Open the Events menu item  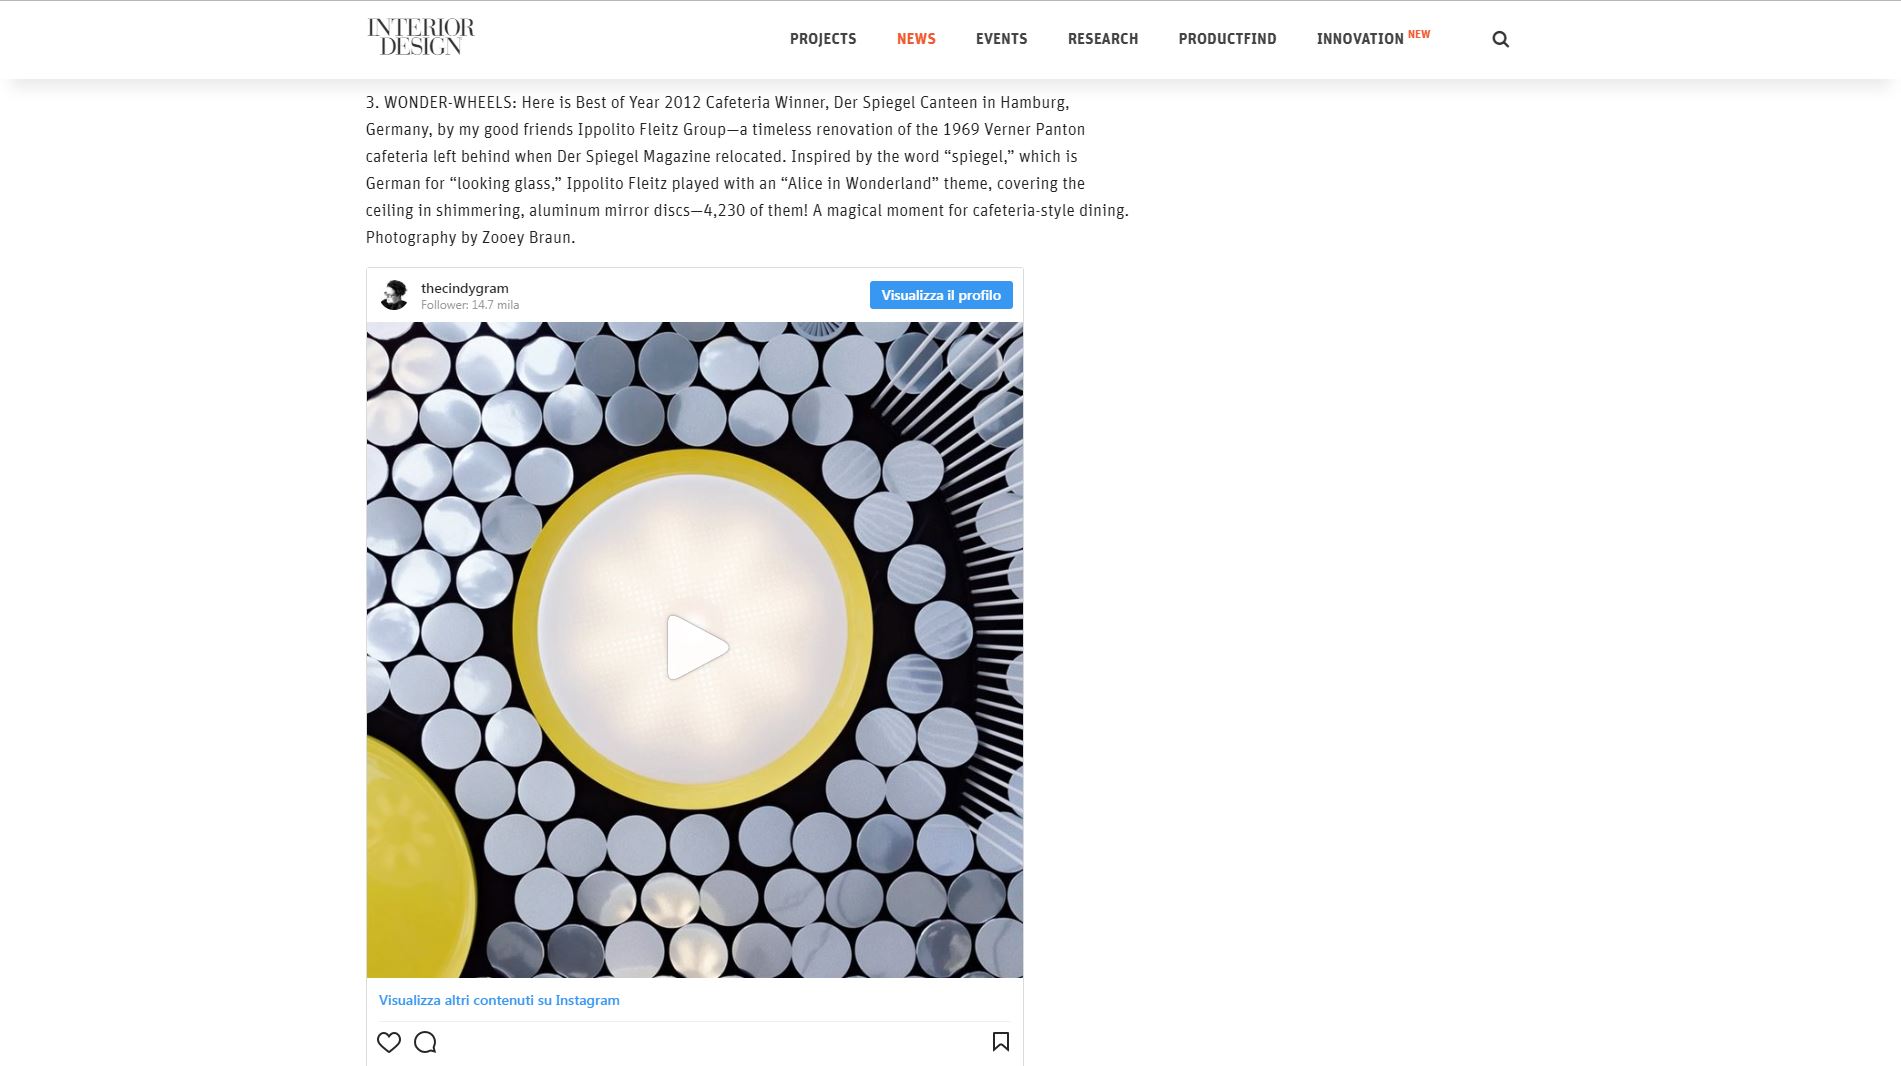[1001, 39]
